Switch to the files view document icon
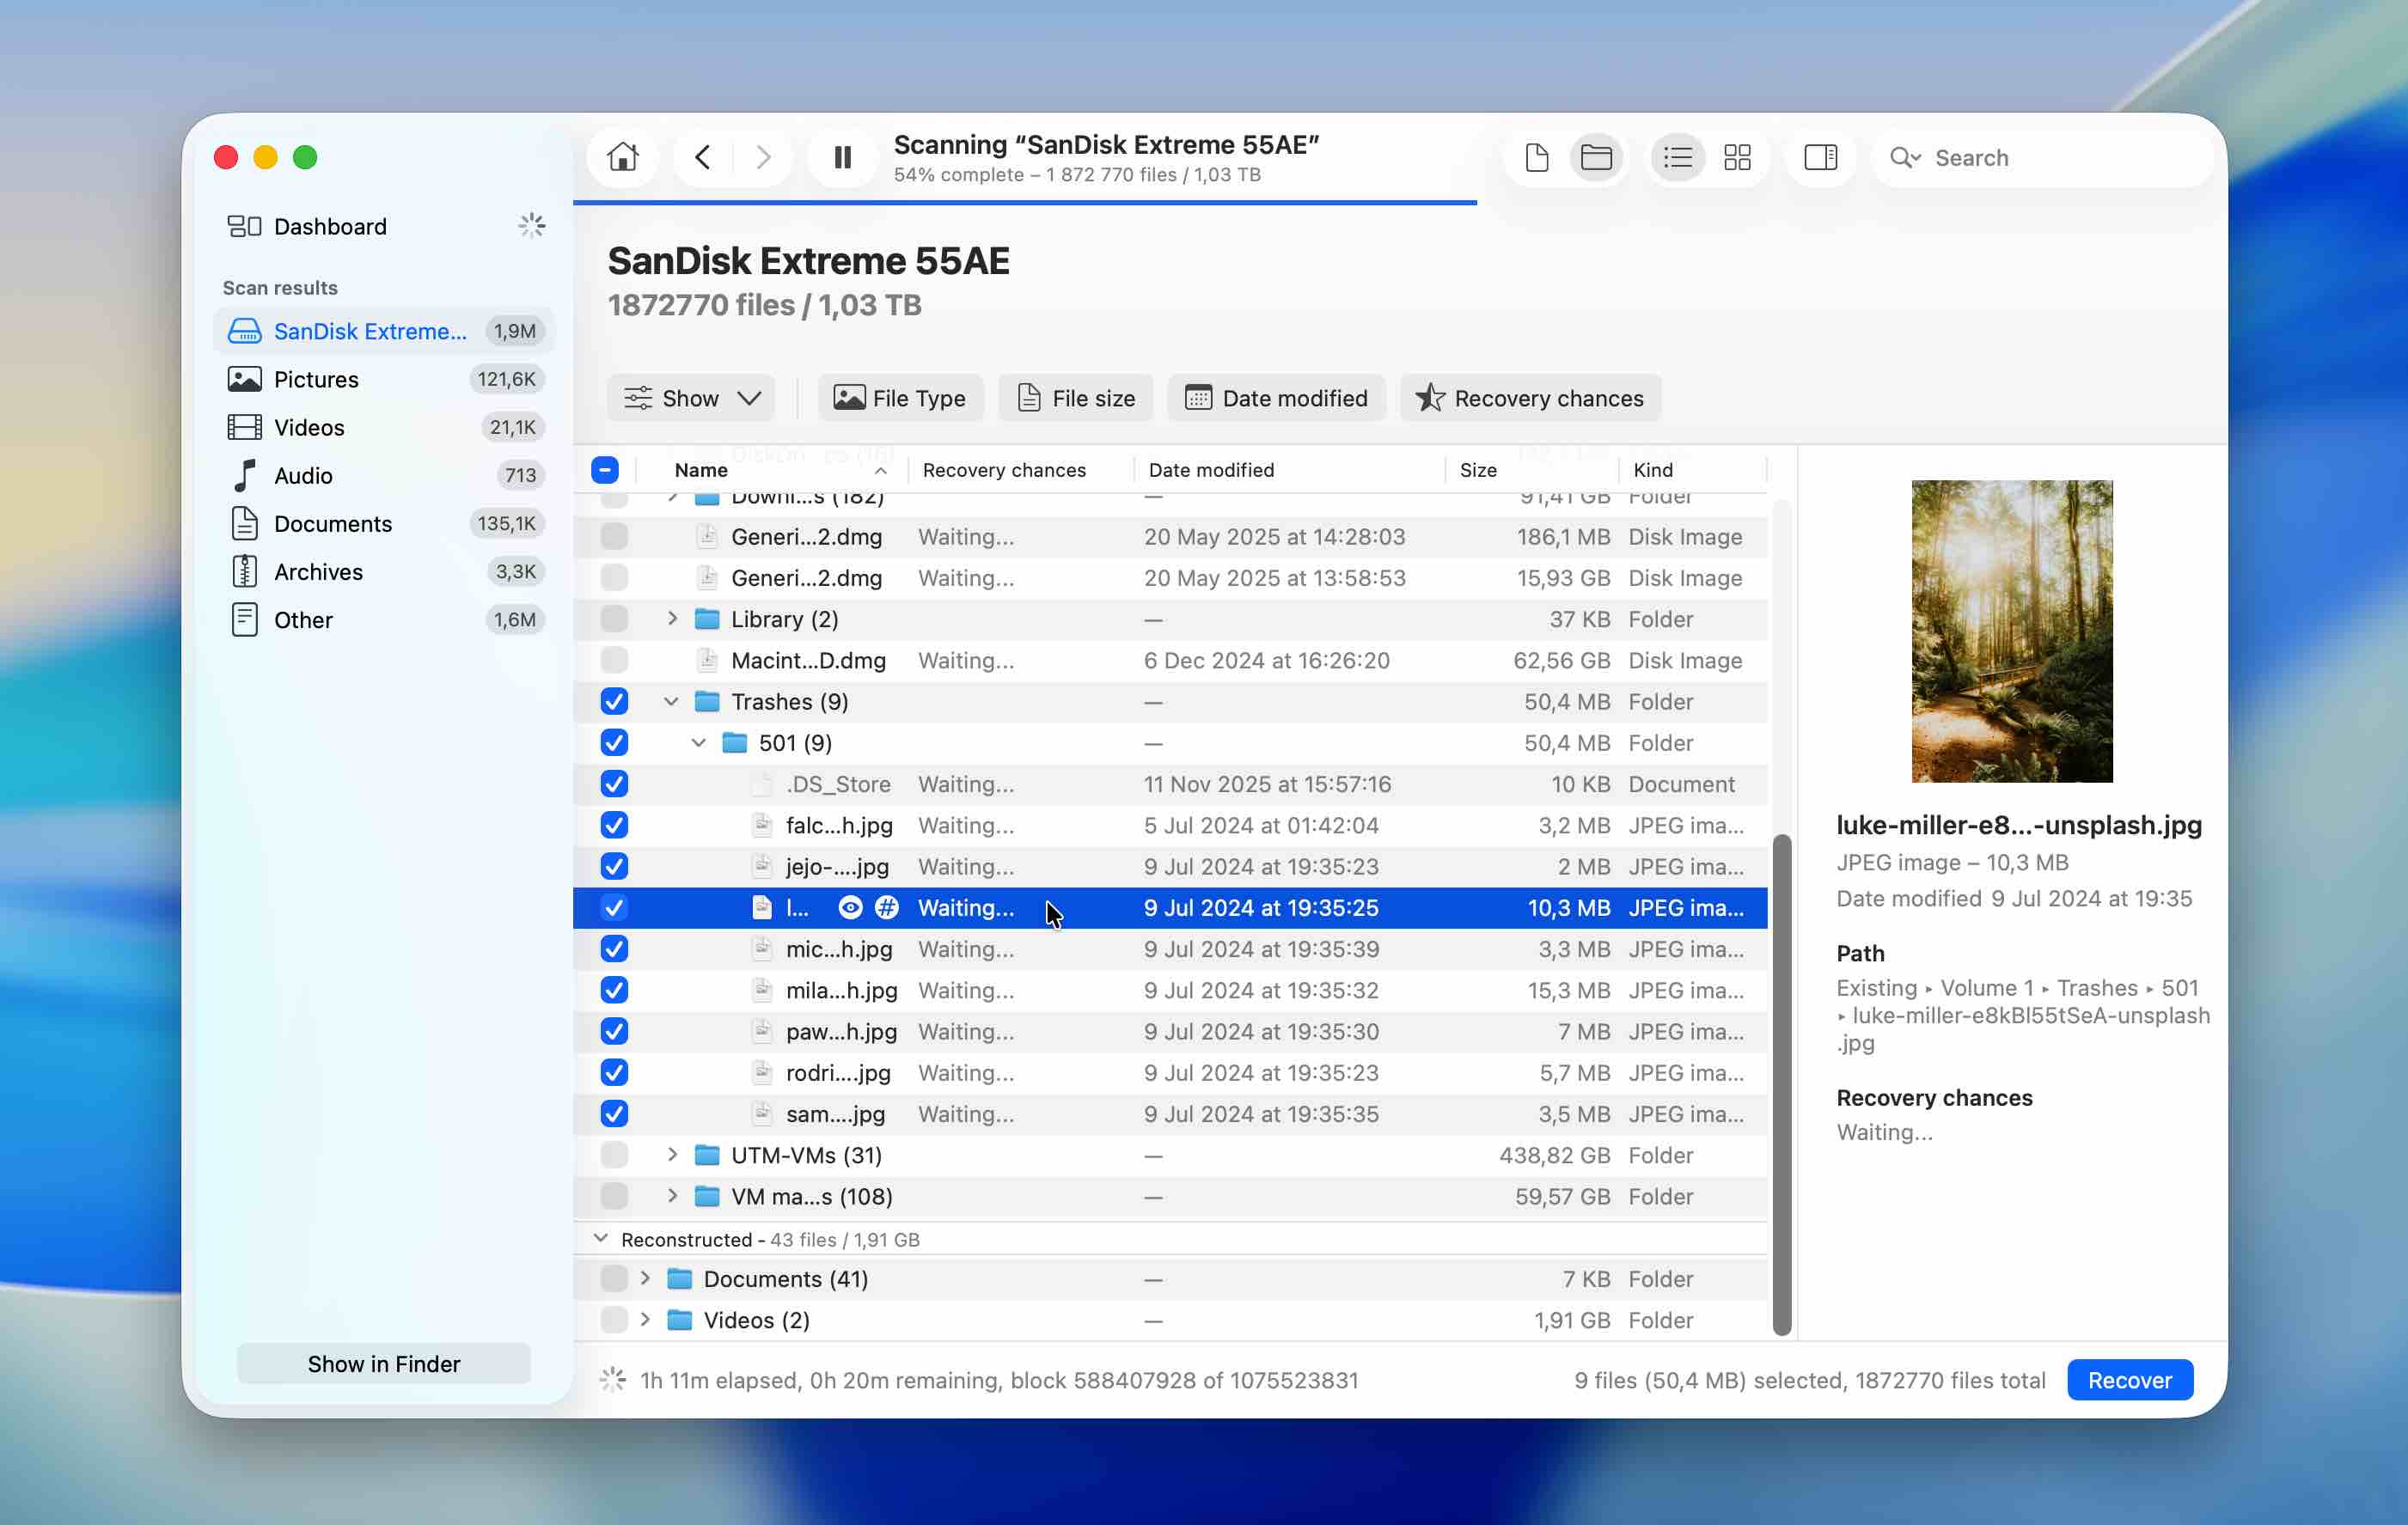 tap(1537, 158)
